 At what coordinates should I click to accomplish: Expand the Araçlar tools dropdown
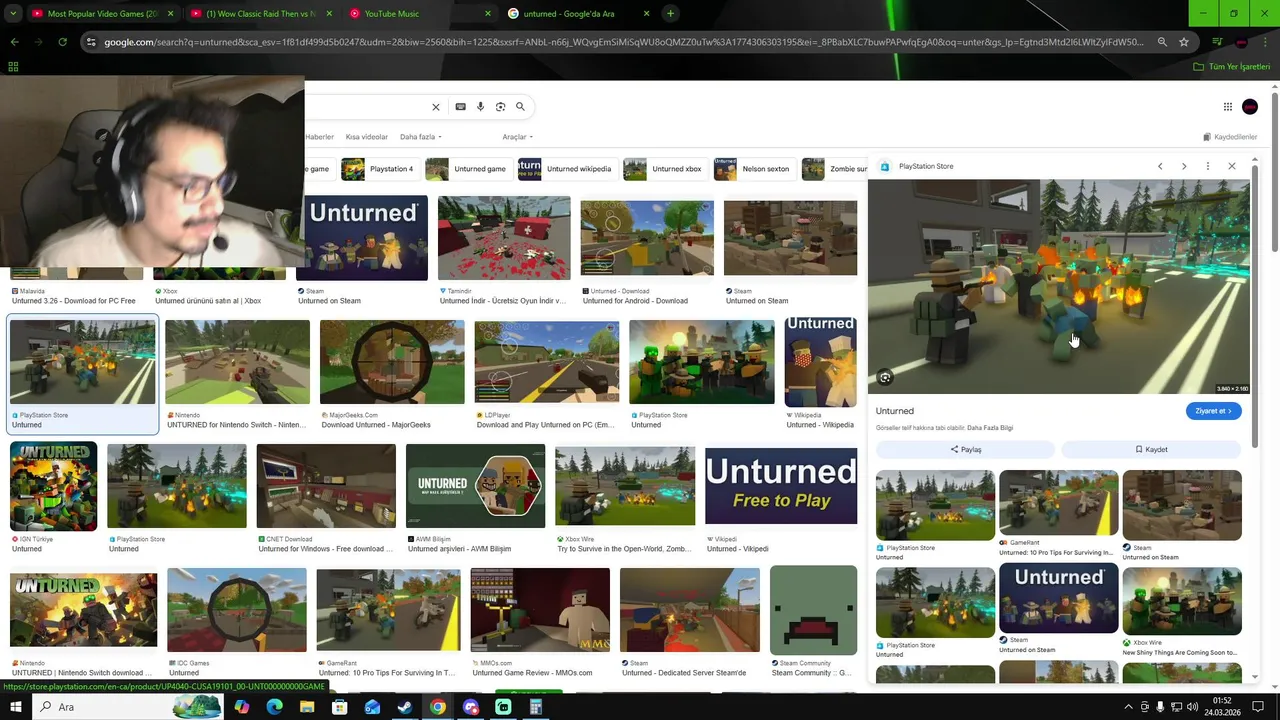point(517,137)
